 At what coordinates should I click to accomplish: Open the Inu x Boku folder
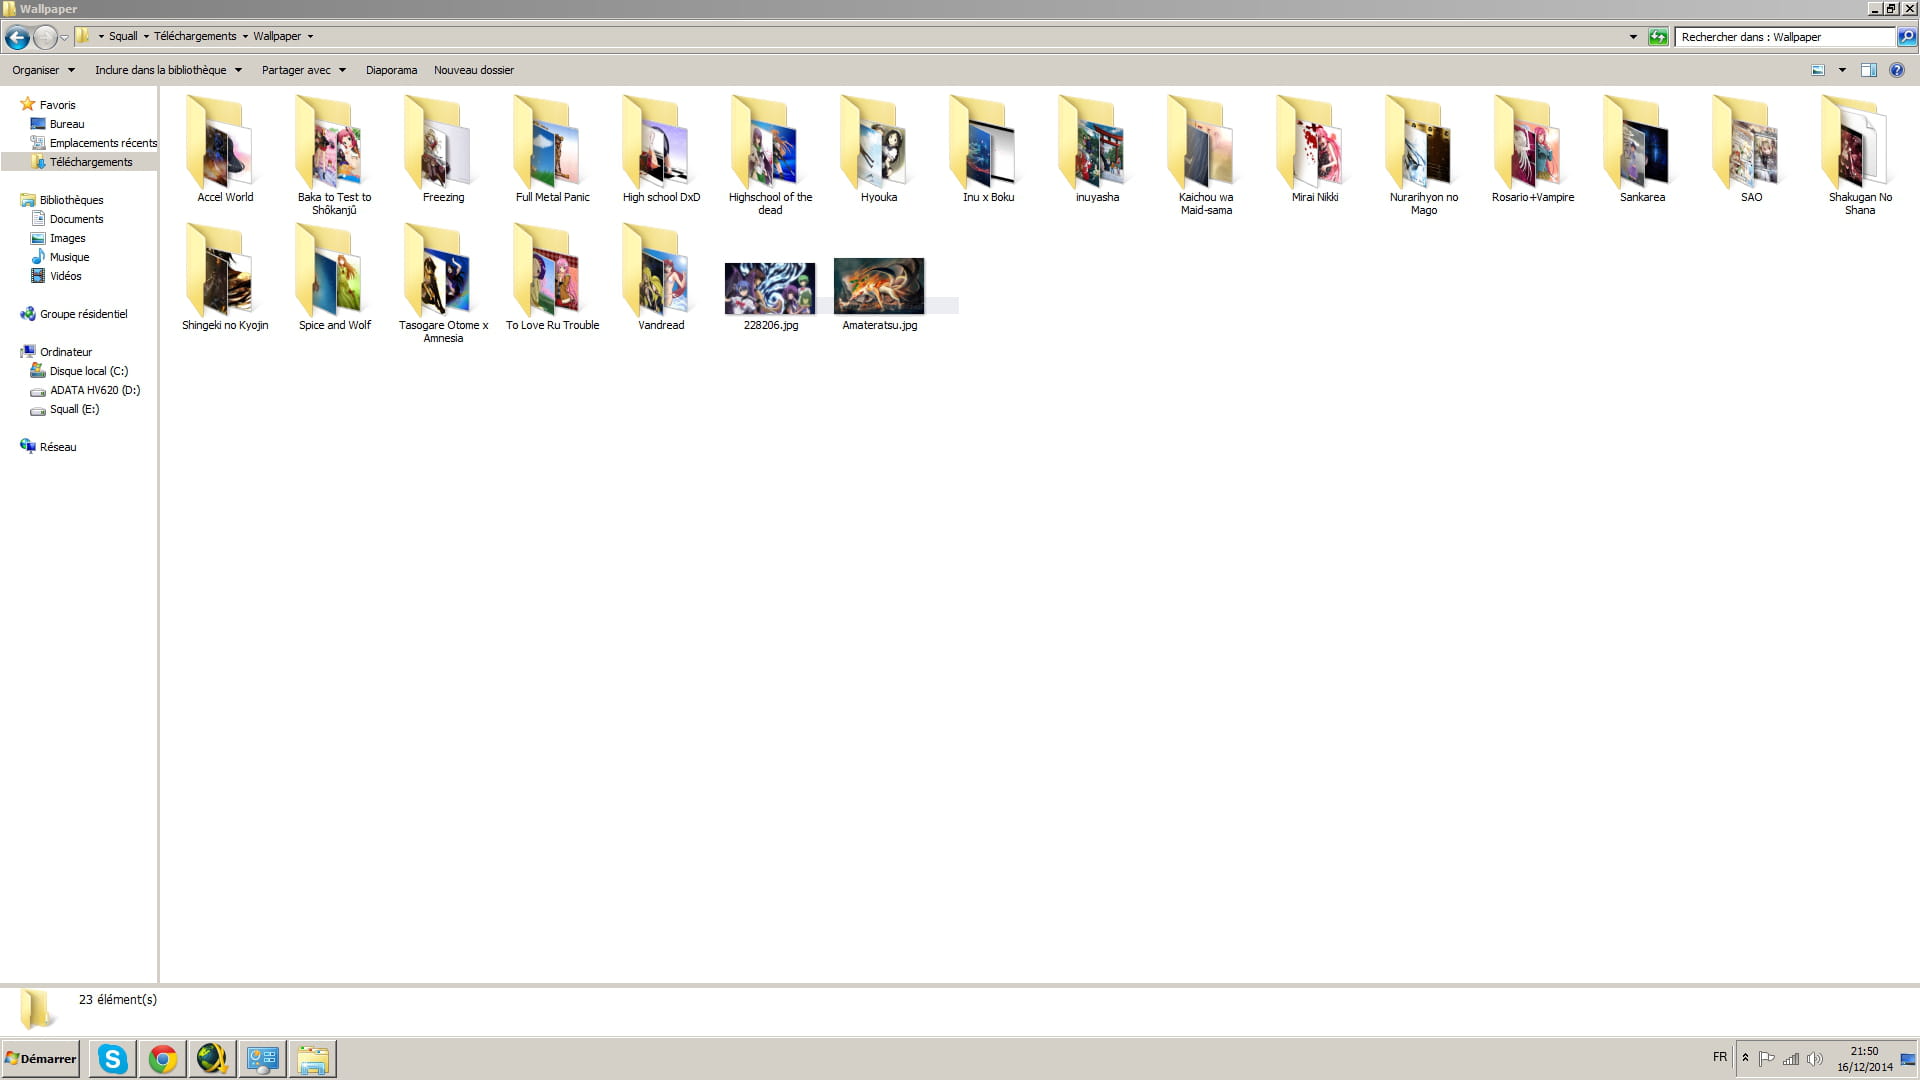tap(988, 150)
